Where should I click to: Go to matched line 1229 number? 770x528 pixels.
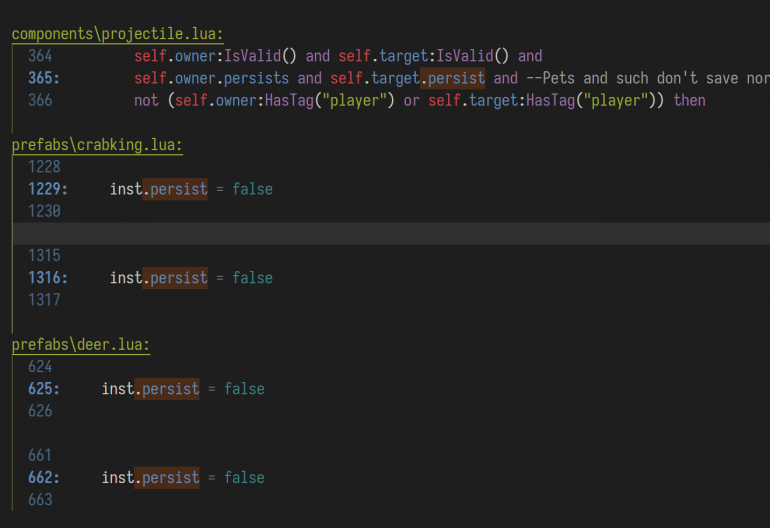point(48,189)
